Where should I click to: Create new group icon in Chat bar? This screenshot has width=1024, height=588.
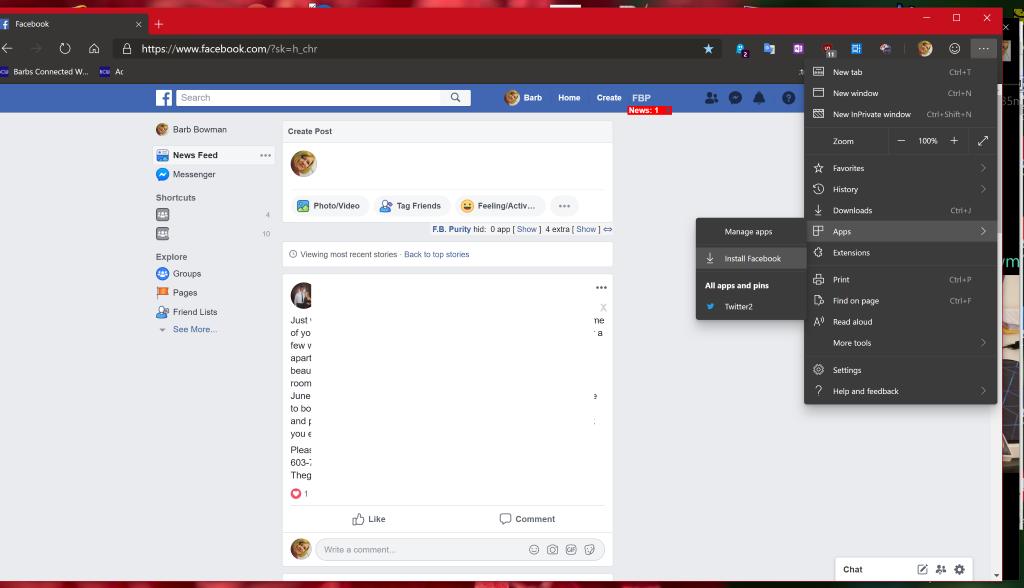[x=941, y=569]
